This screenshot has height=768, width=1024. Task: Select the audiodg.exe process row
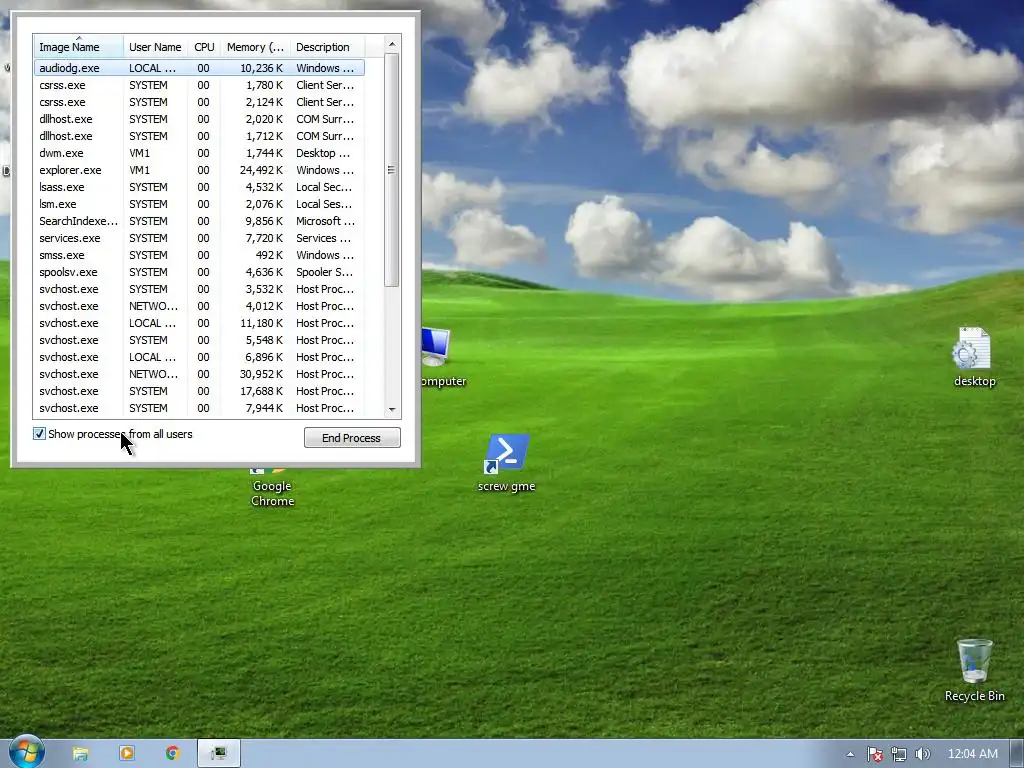[x=199, y=68]
